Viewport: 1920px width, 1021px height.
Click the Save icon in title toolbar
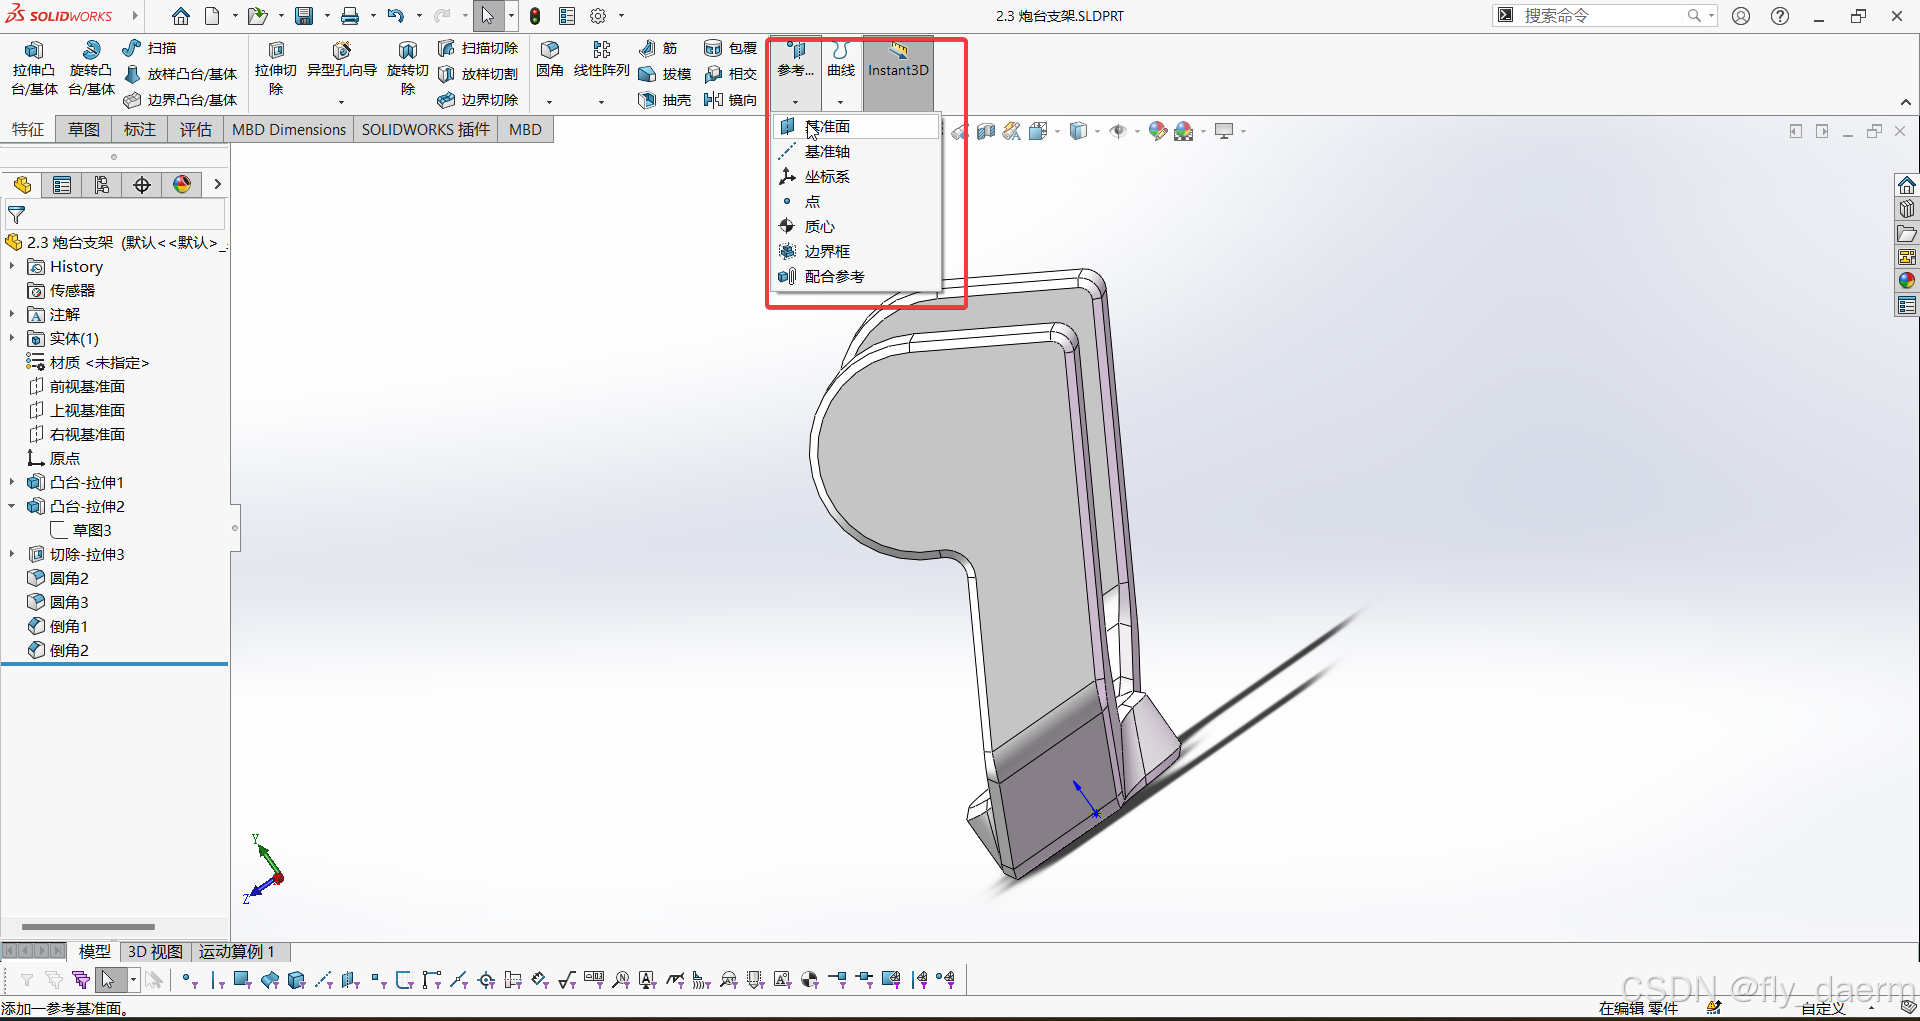(304, 16)
